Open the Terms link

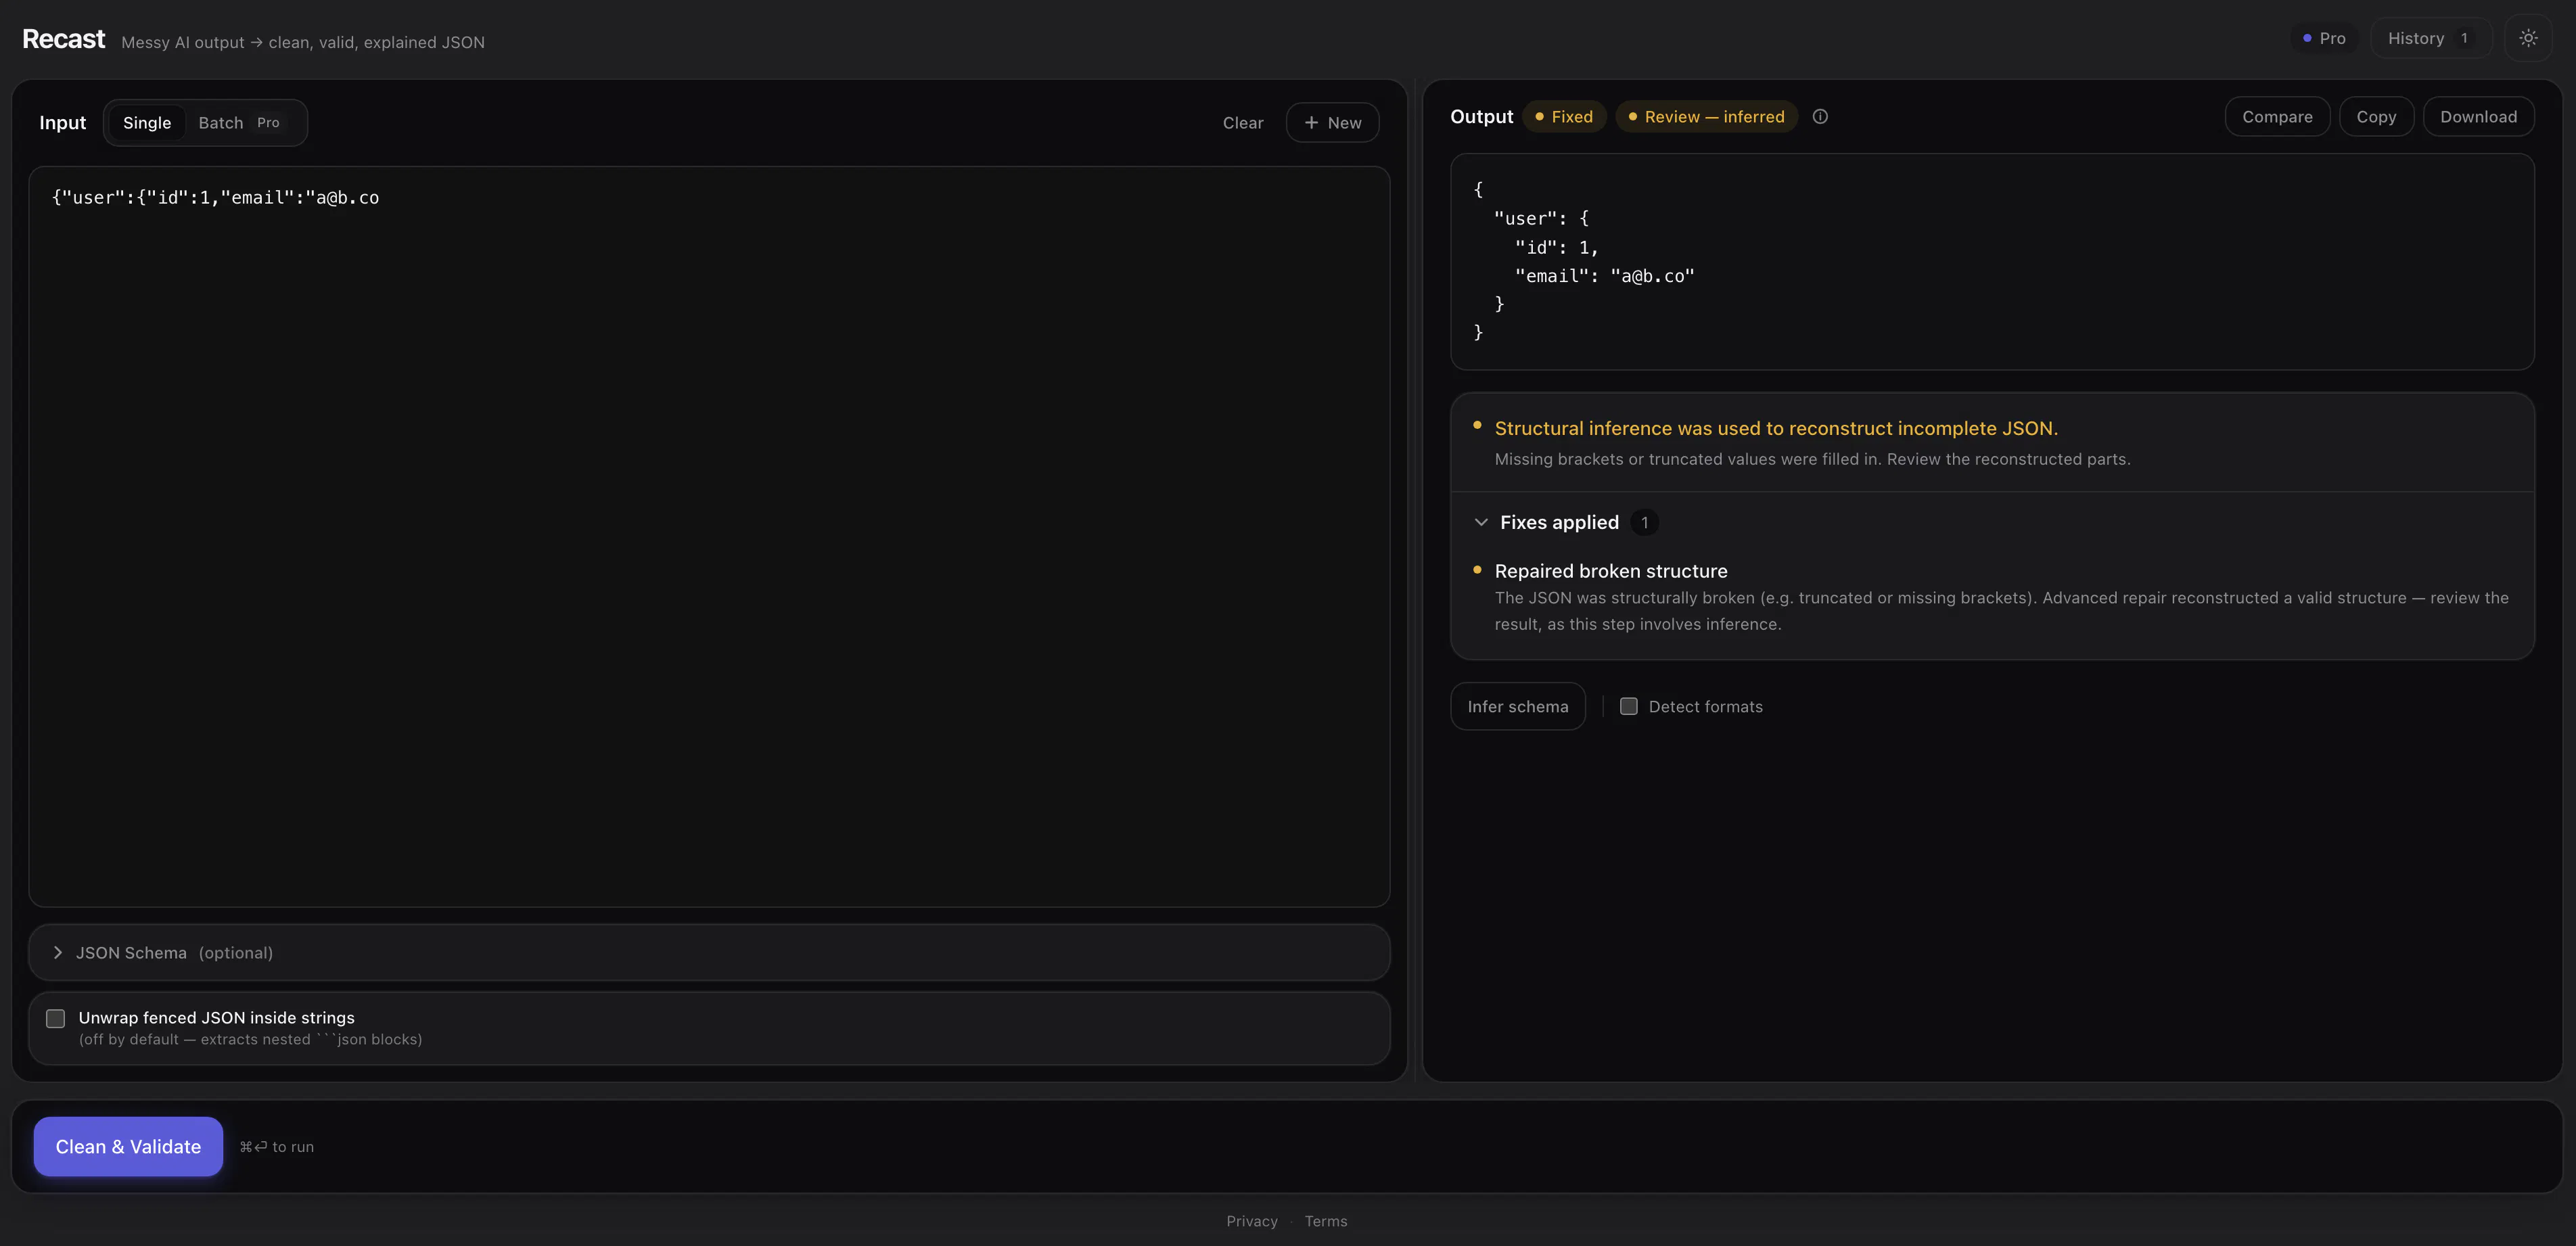point(1326,1222)
